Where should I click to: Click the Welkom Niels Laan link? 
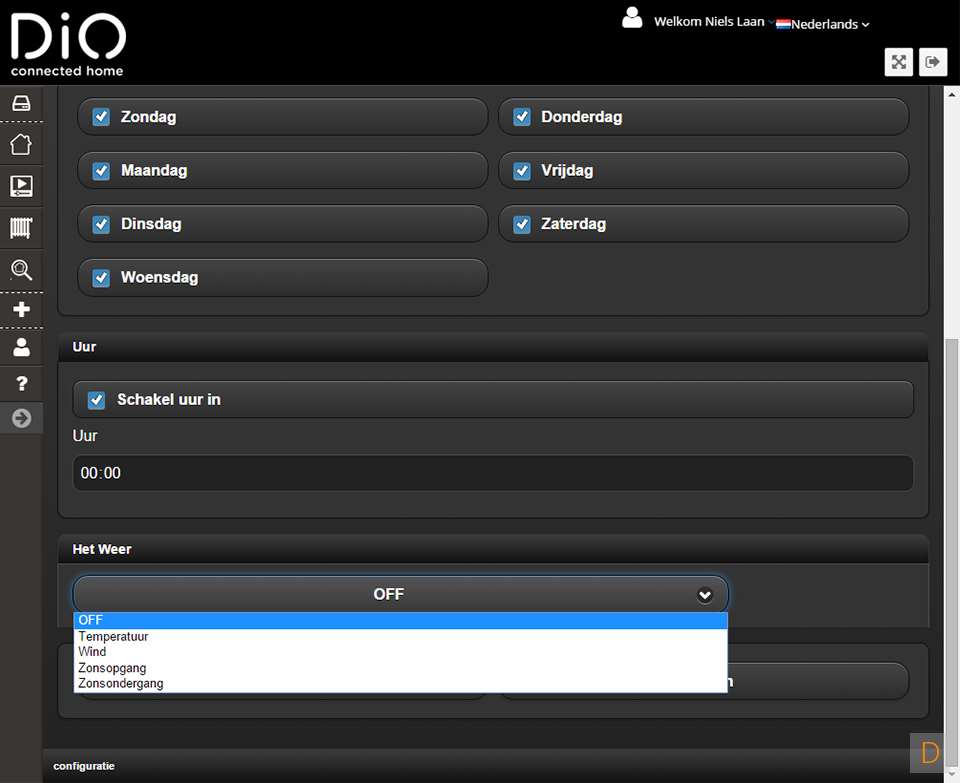710,22
